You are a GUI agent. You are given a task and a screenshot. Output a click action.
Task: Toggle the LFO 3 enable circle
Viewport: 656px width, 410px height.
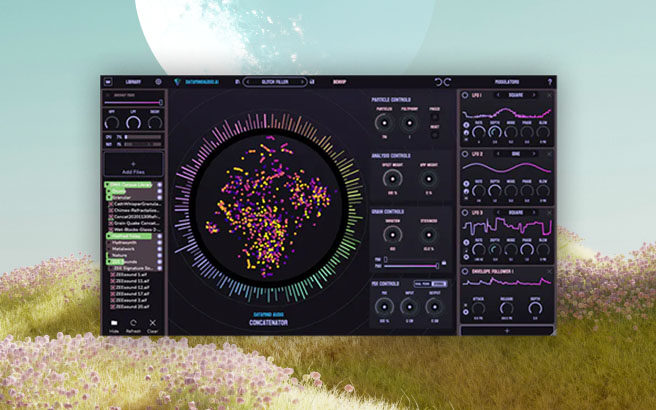click(x=465, y=213)
